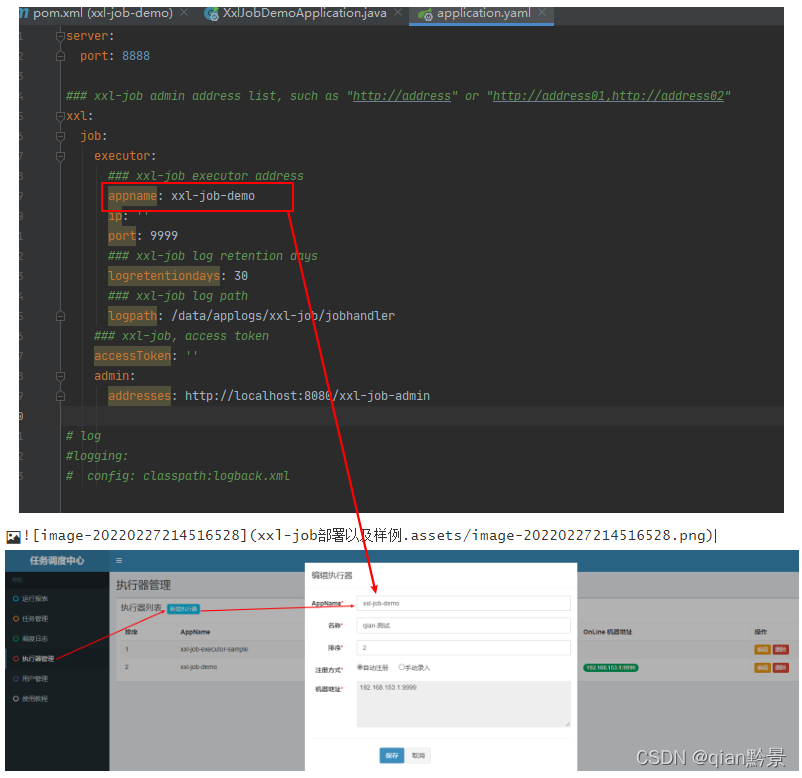Collapse the xxl: block fold marker
Viewport: 802px width, 778px height.
coord(60,116)
